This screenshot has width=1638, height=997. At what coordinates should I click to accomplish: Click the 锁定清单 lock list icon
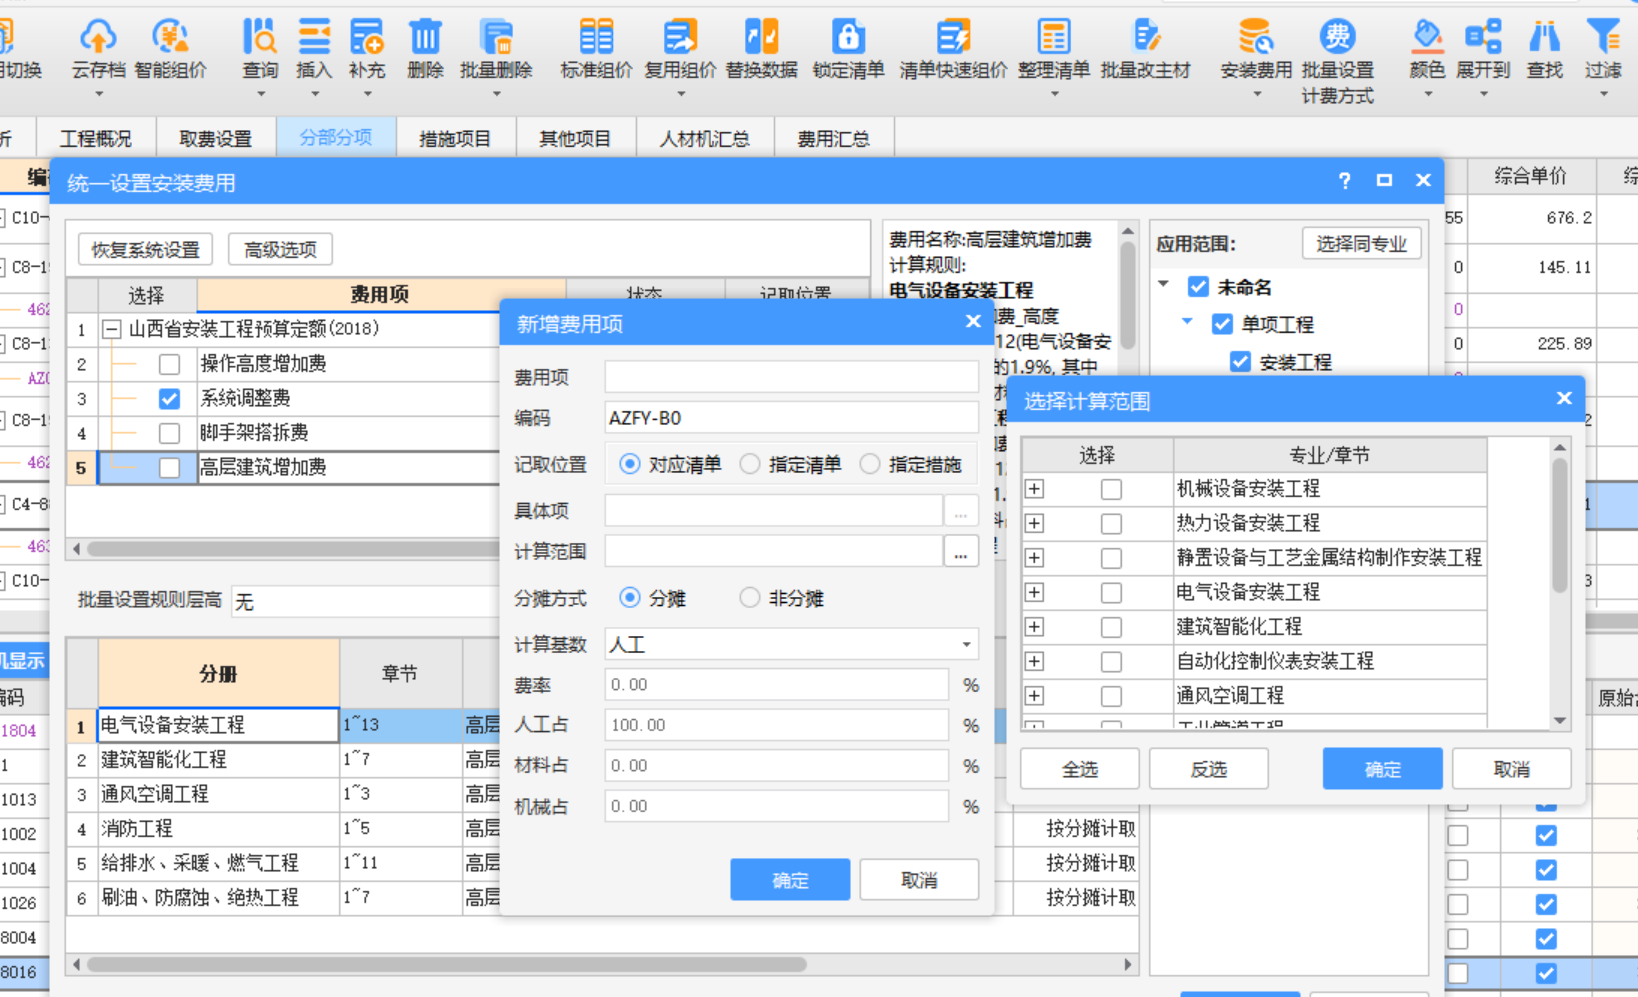click(848, 50)
